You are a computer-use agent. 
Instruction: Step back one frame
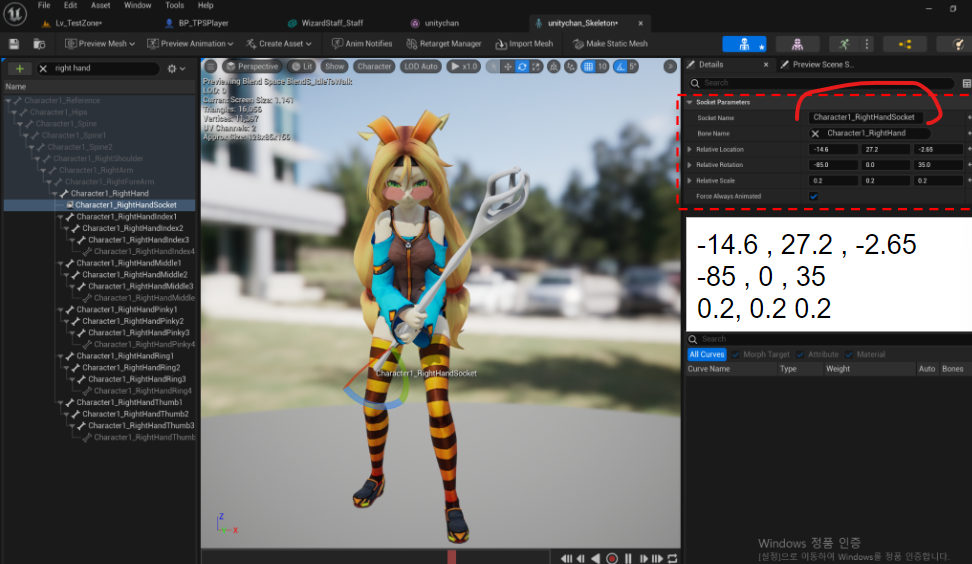(x=581, y=558)
